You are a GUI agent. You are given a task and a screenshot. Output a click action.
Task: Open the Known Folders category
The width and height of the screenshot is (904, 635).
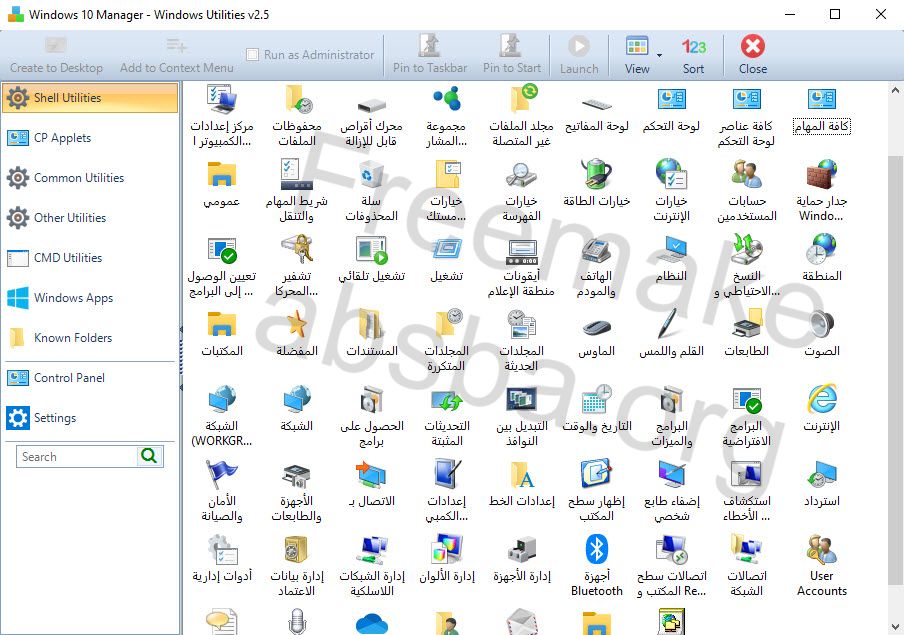click(x=92, y=338)
